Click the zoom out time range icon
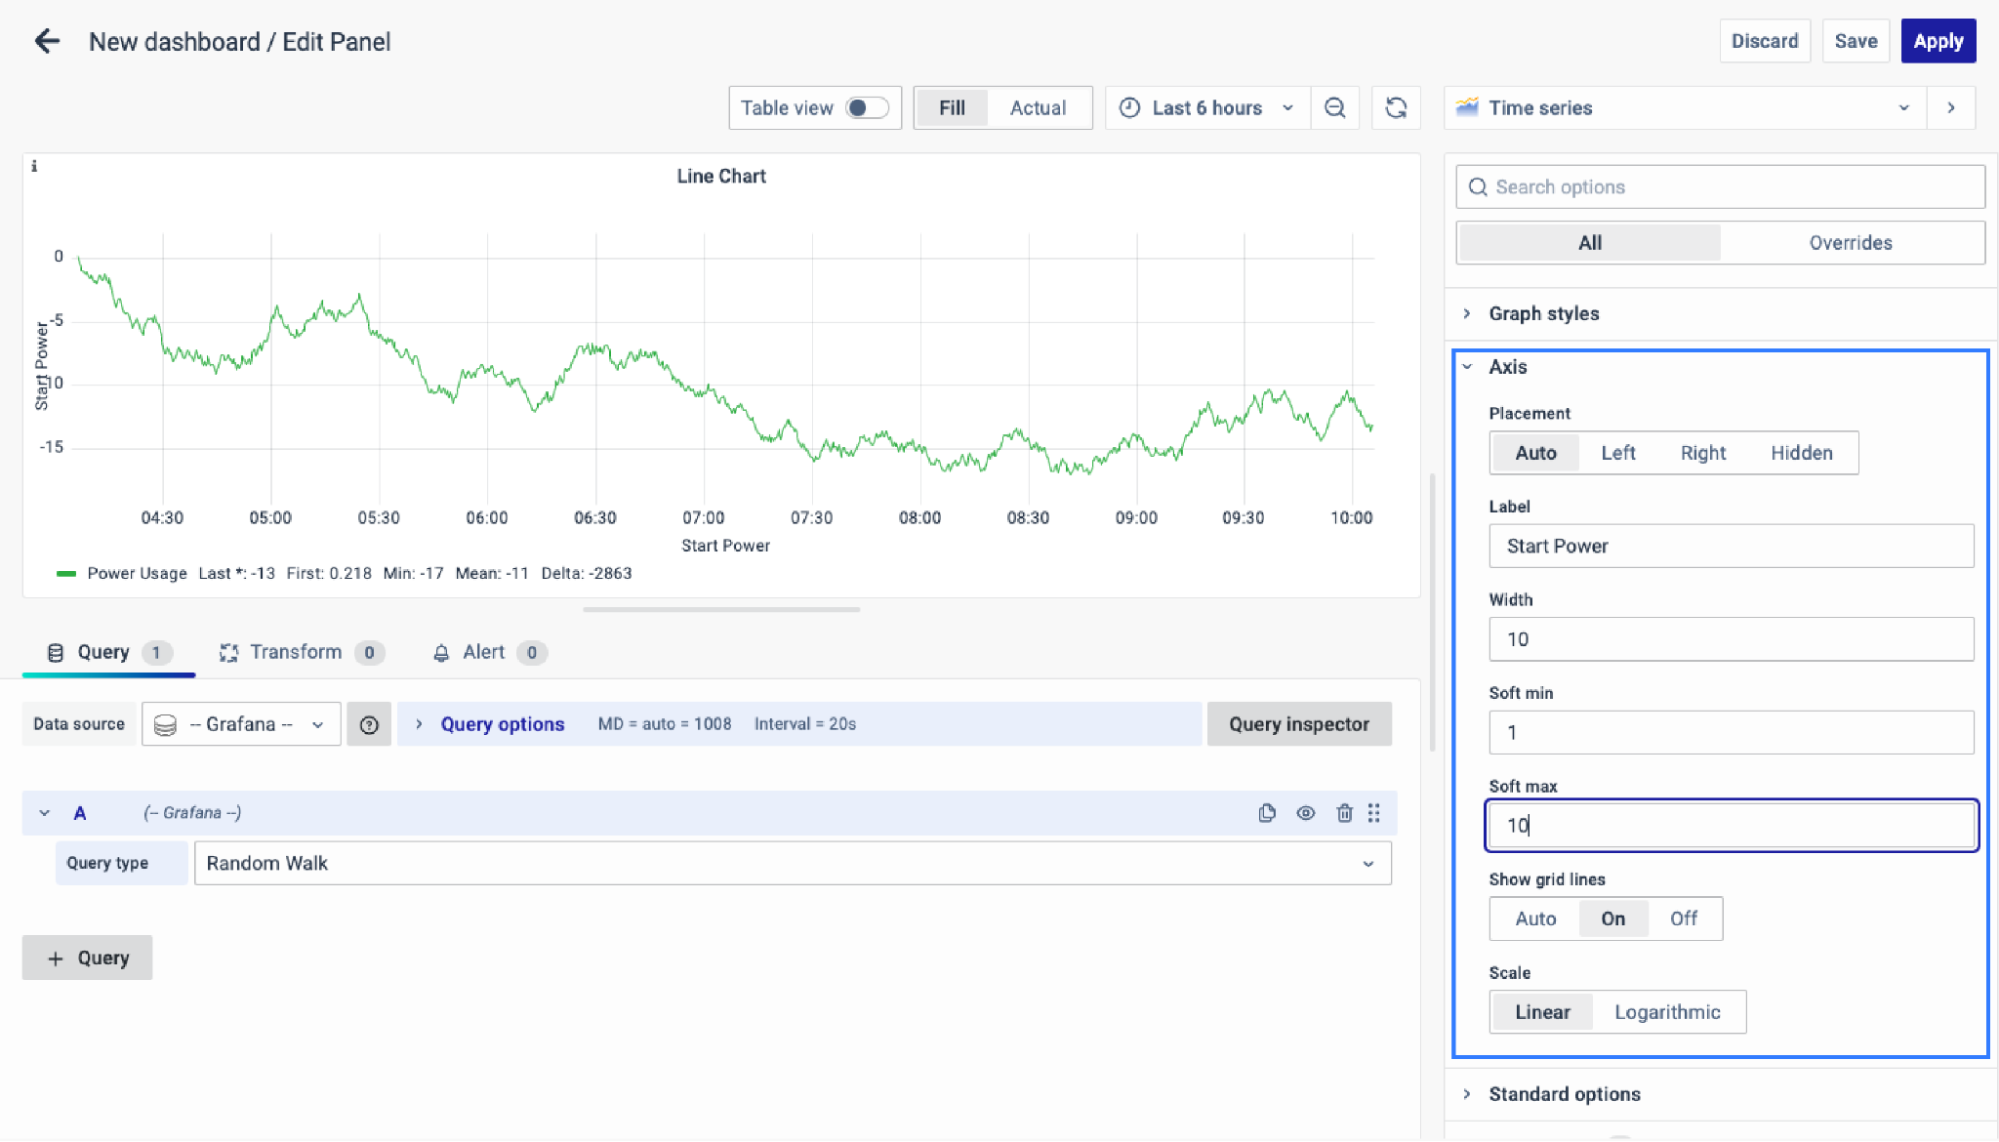 pos(1334,108)
